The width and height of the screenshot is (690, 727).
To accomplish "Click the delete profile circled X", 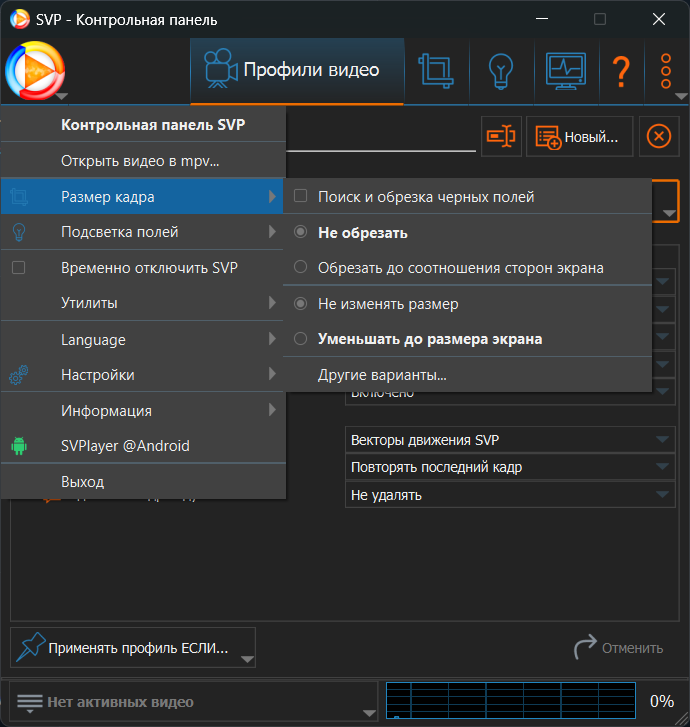I will point(659,136).
